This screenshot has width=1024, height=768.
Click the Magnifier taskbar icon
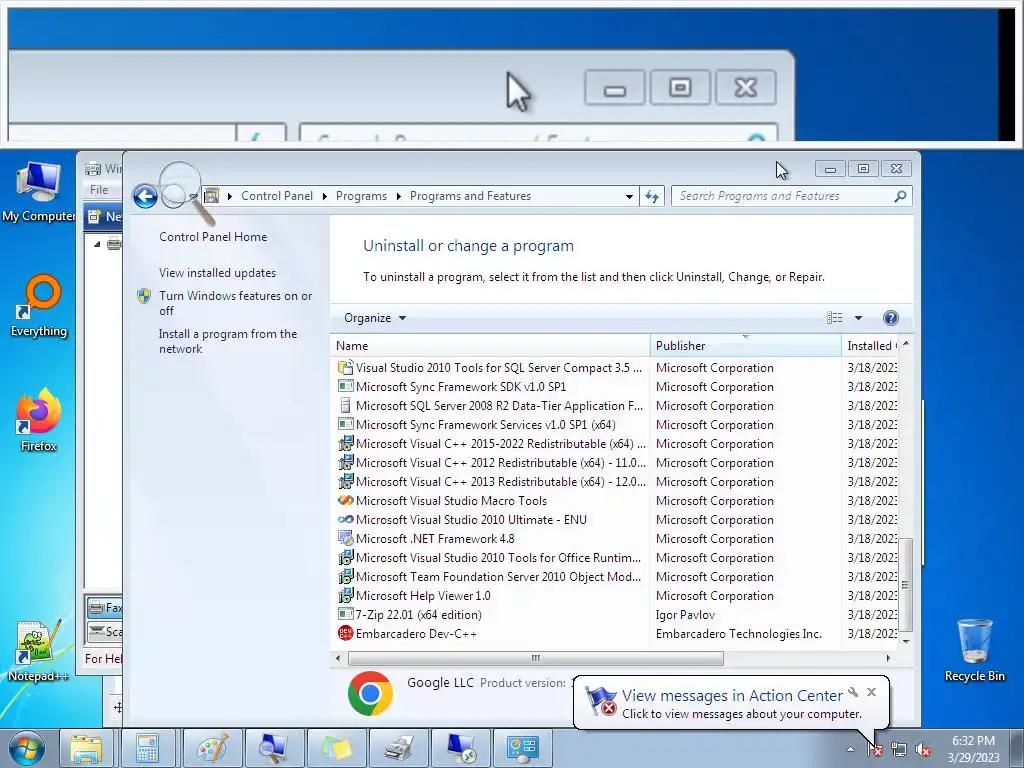pos(274,749)
